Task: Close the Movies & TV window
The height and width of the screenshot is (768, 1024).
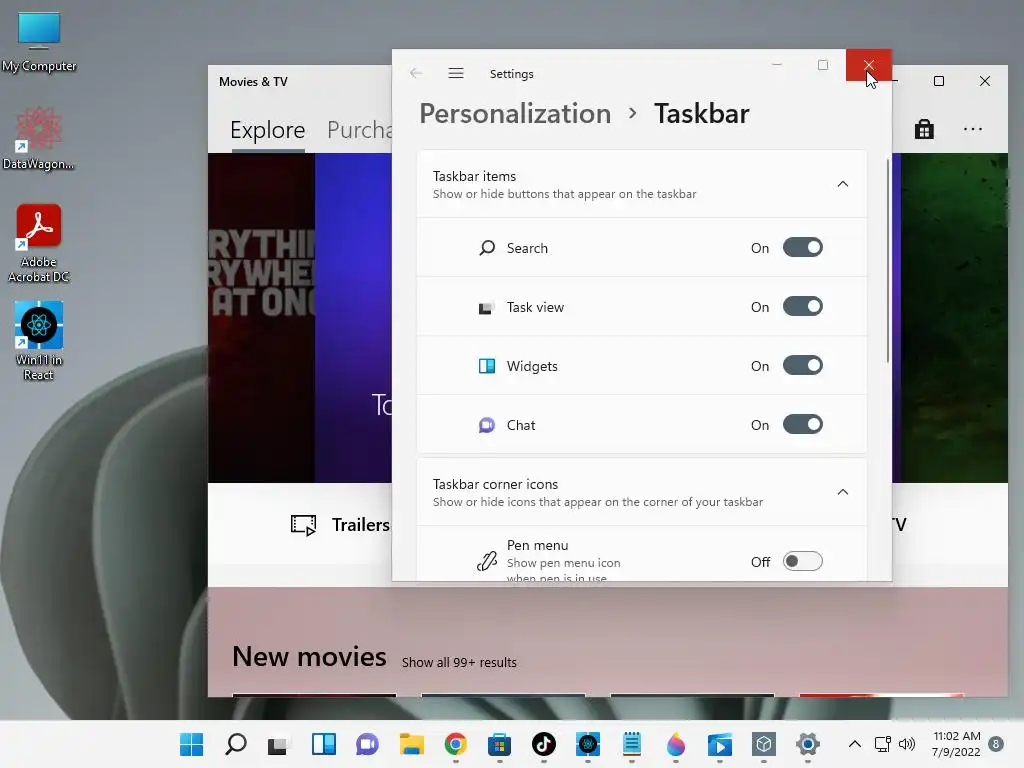Action: click(x=985, y=81)
